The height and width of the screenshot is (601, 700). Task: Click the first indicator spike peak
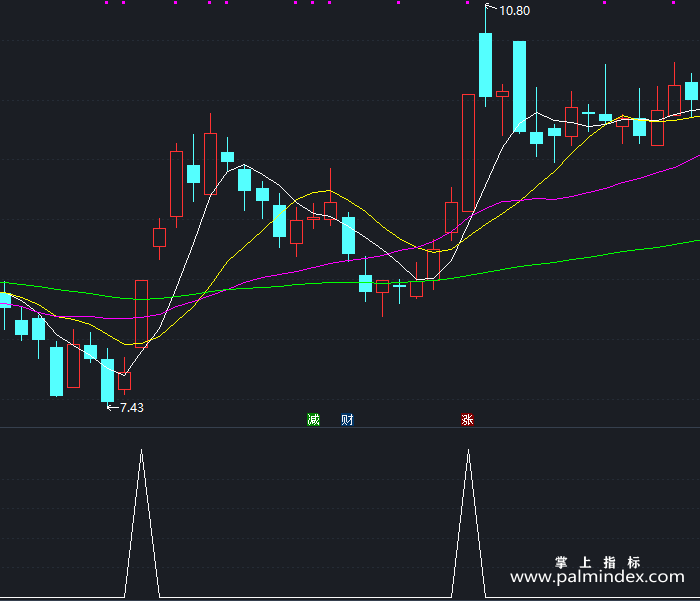pyautogui.click(x=142, y=451)
